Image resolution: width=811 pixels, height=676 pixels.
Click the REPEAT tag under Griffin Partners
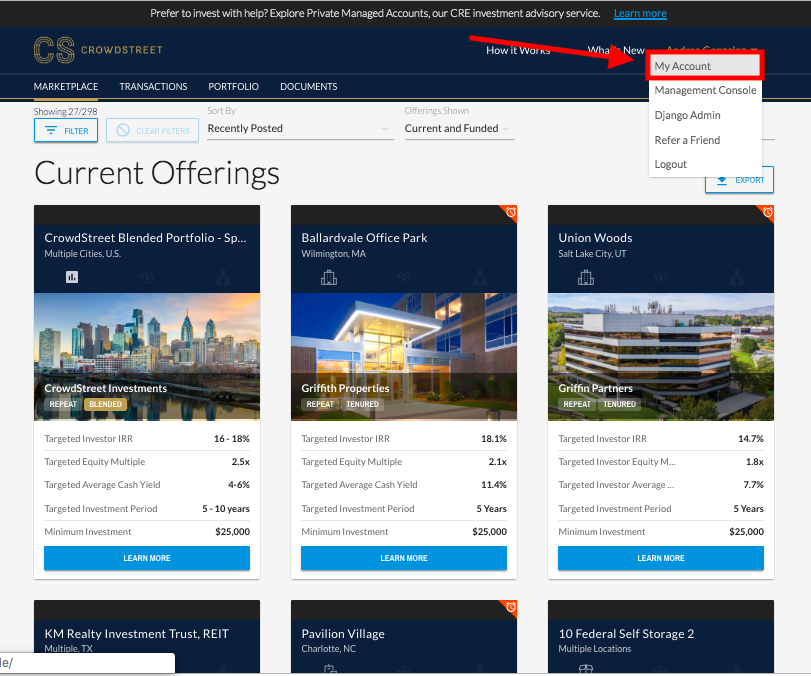tap(577, 404)
